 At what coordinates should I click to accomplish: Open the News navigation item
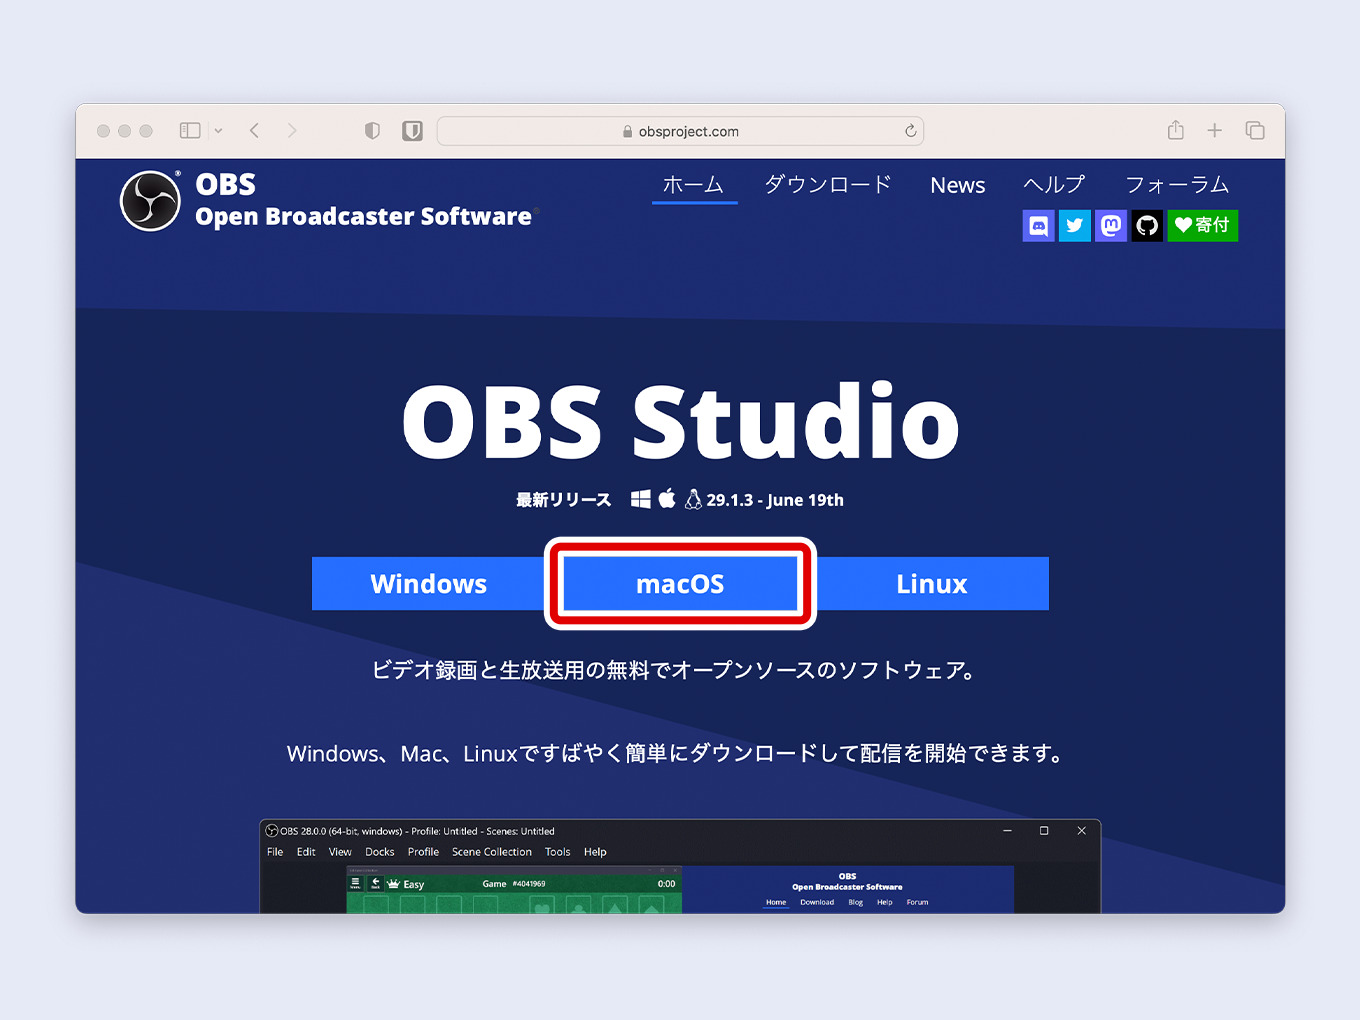pos(958,185)
